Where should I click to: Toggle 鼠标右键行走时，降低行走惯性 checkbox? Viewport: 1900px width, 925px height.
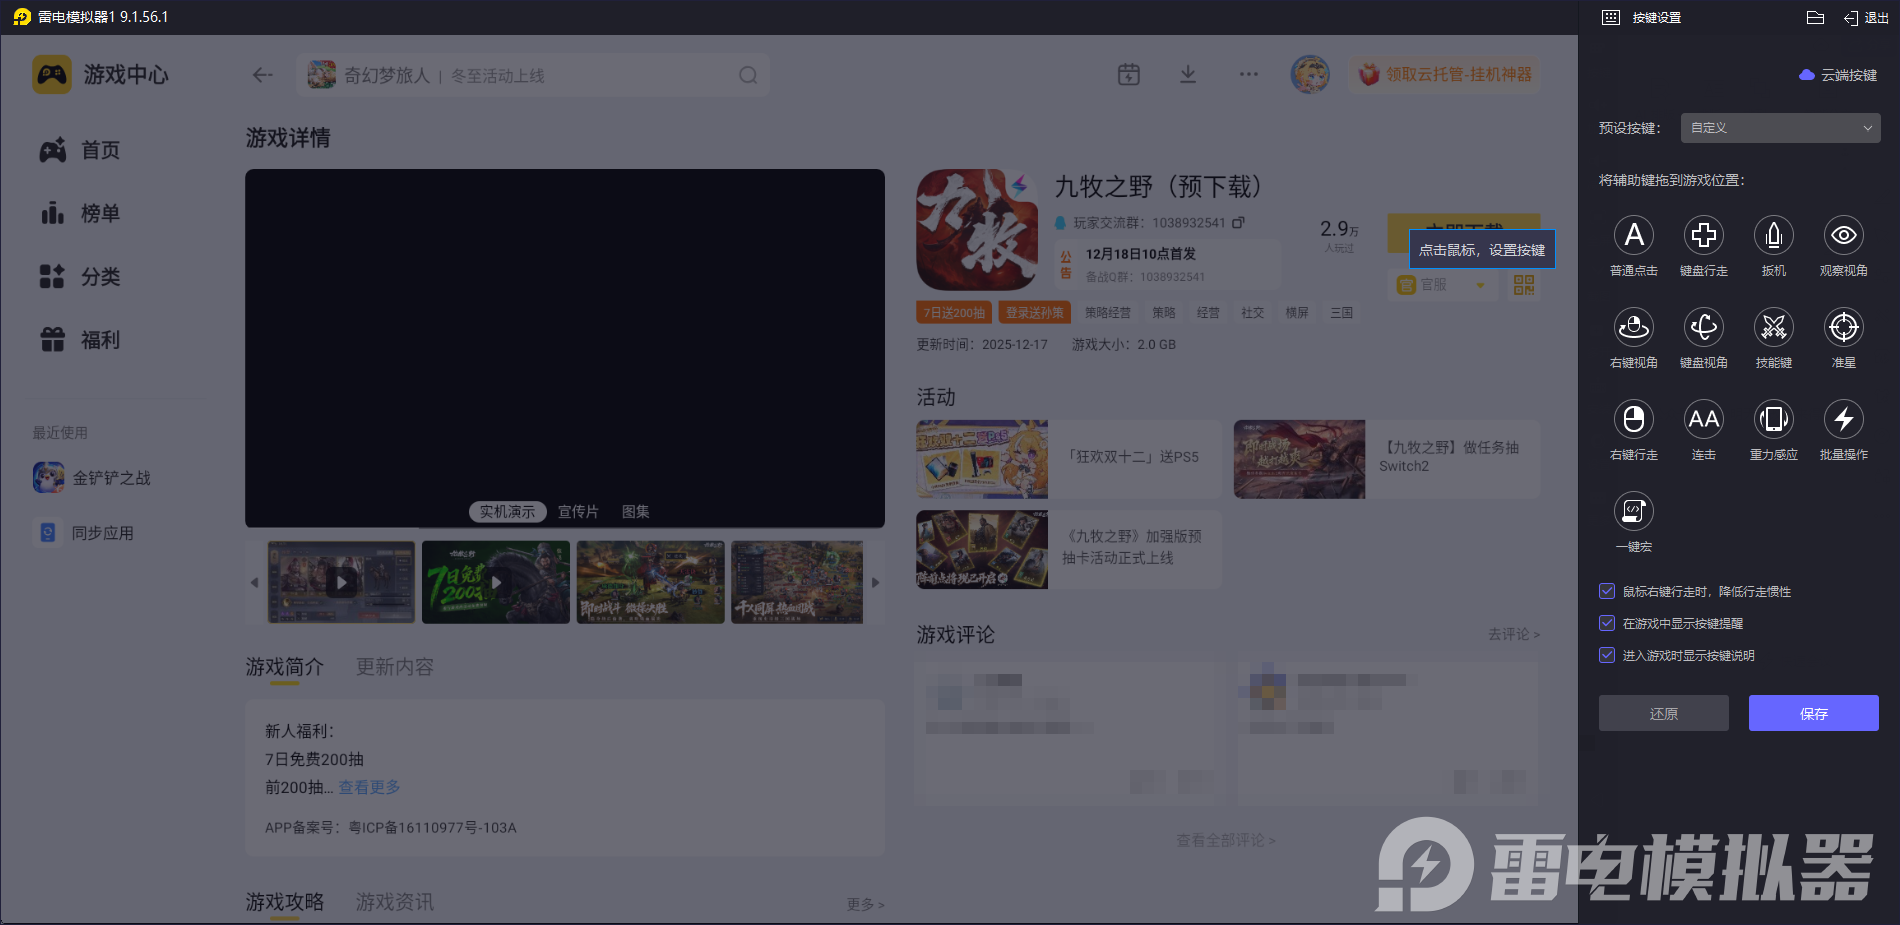(1607, 591)
